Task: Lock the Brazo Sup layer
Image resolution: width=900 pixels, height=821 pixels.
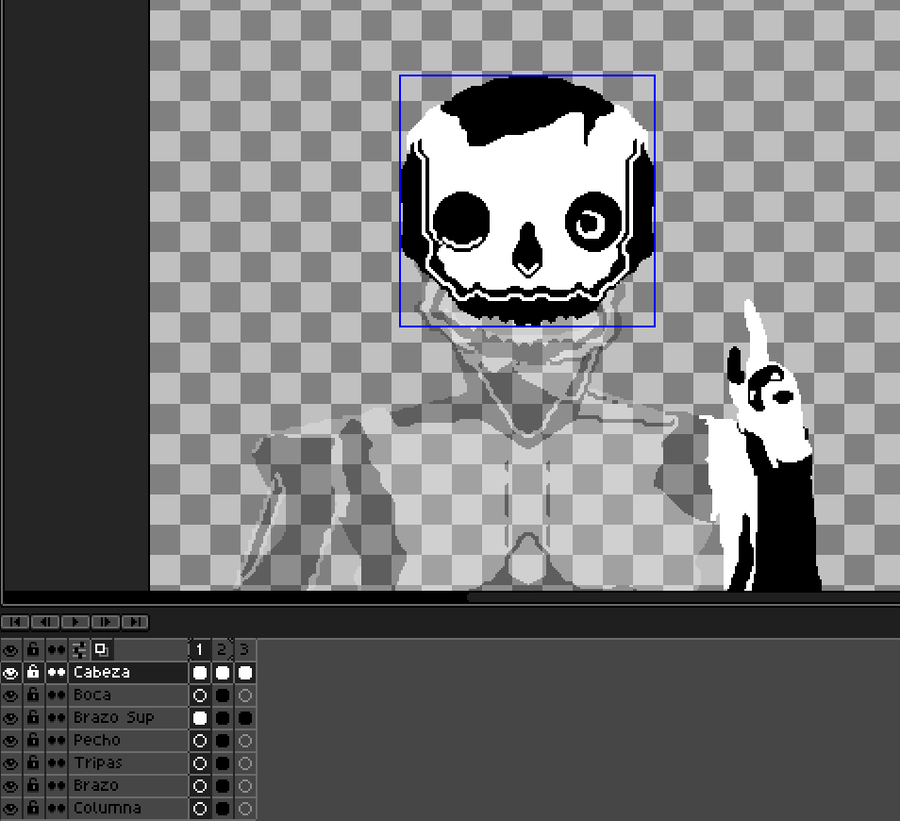Action: point(33,718)
